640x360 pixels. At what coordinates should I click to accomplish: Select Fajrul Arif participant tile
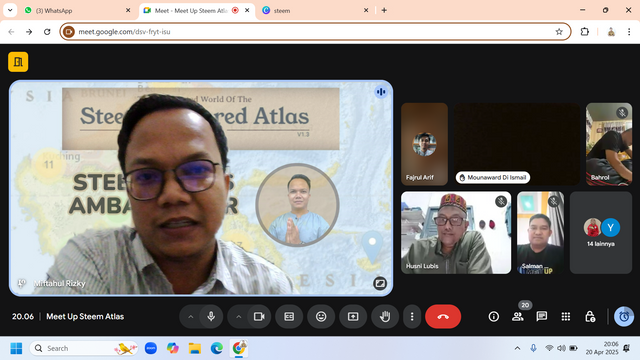click(424, 144)
